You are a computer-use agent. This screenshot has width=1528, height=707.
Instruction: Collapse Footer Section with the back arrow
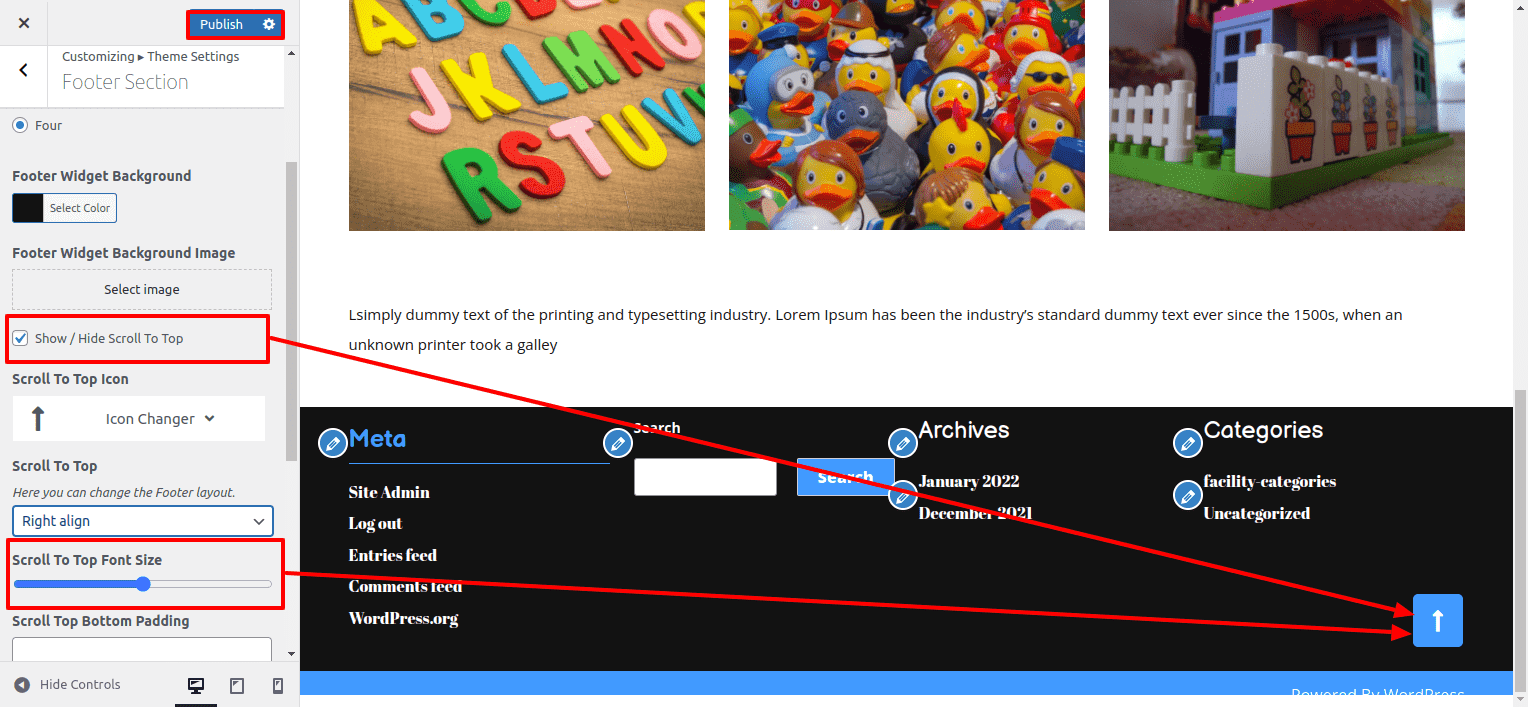point(22,70)
